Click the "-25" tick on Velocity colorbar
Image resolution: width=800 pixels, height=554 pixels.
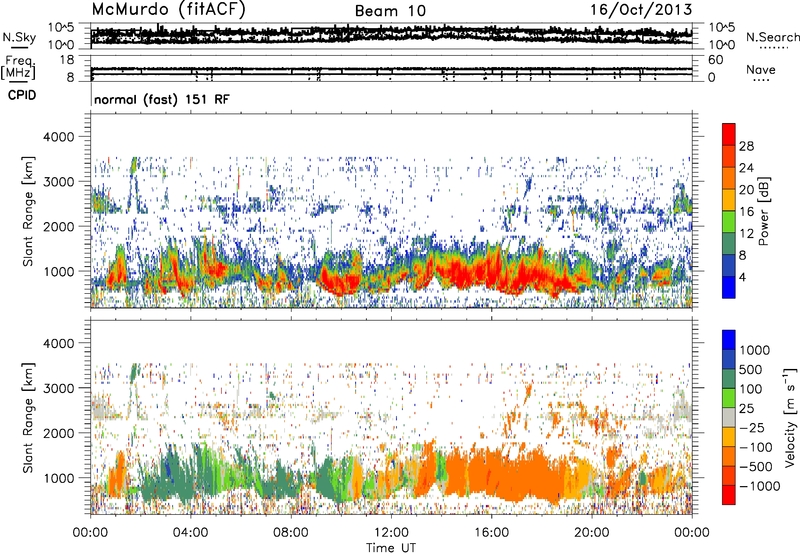[752, 428]
